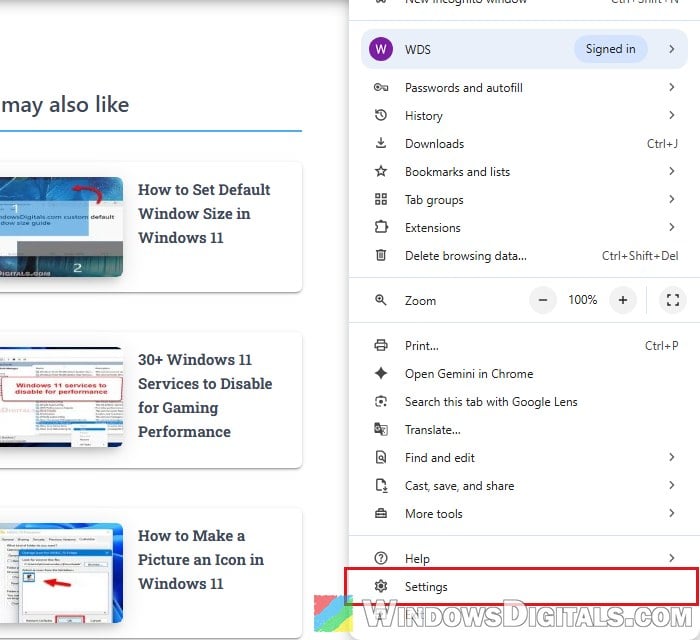Click the Signed in status pill
700x640 pixels.
coord(610,49)
